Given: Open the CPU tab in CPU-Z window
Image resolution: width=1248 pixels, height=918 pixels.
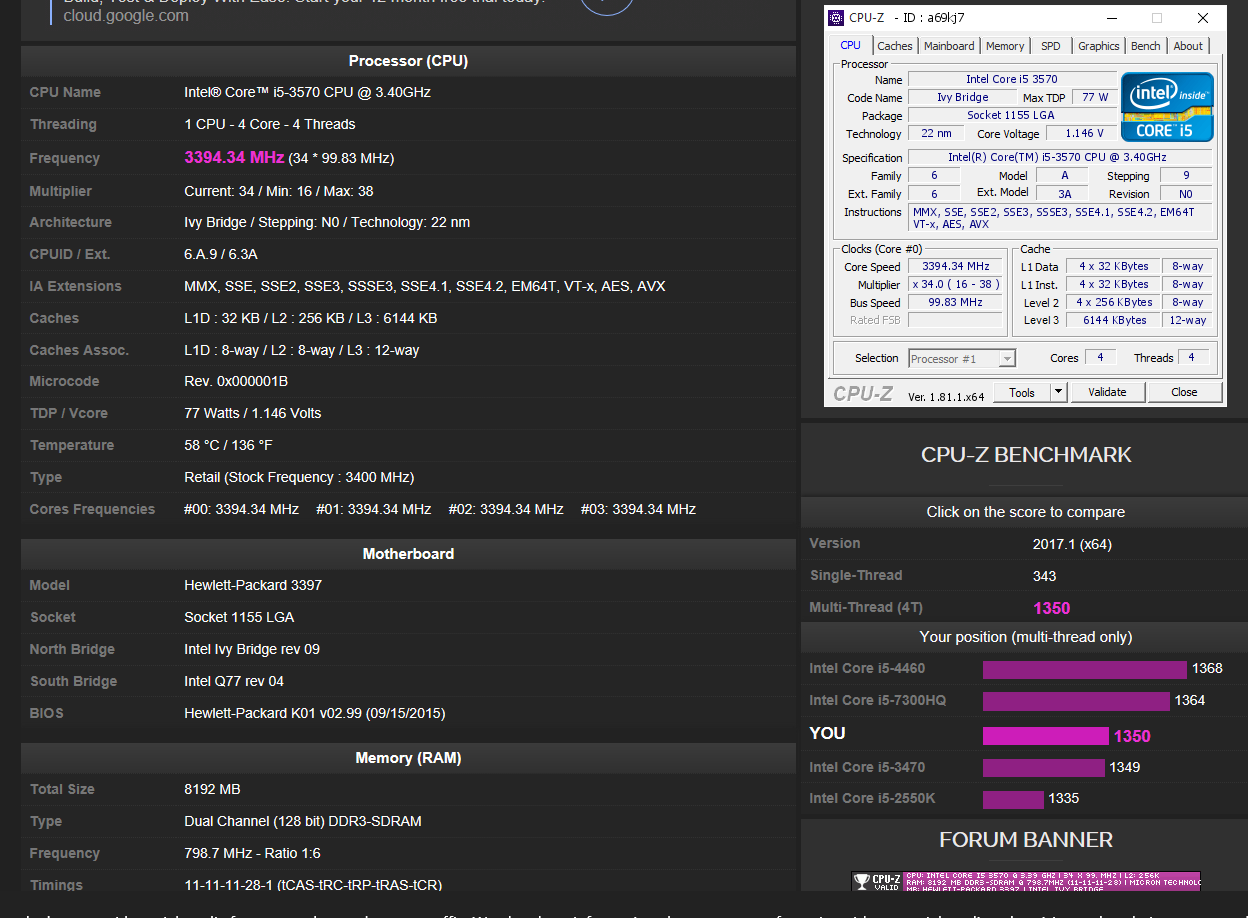Looking at the screenshot, I should point(850,45).
